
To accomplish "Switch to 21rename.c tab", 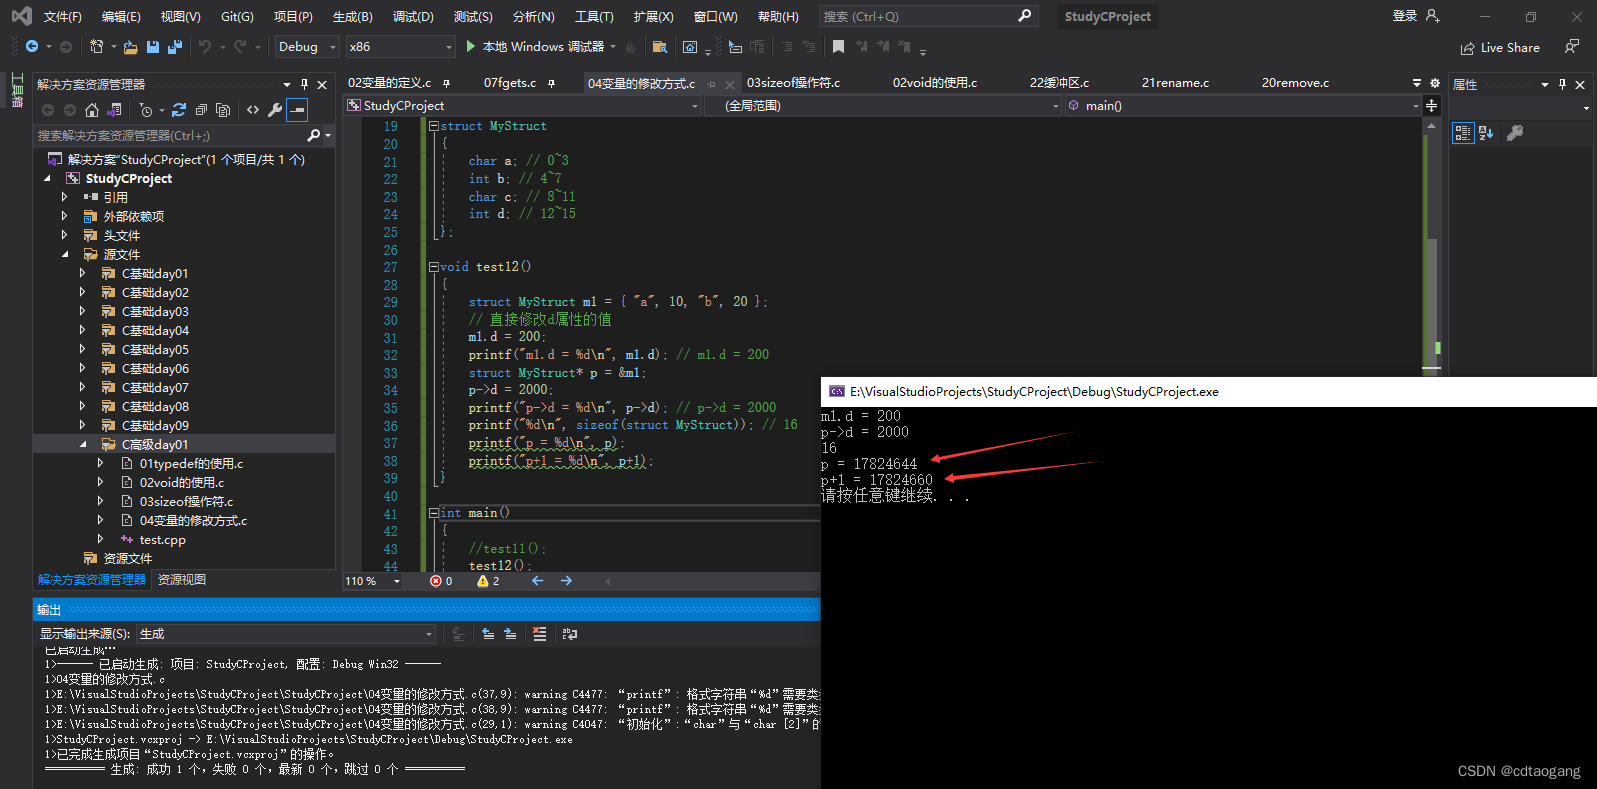I will (1175, 83).
